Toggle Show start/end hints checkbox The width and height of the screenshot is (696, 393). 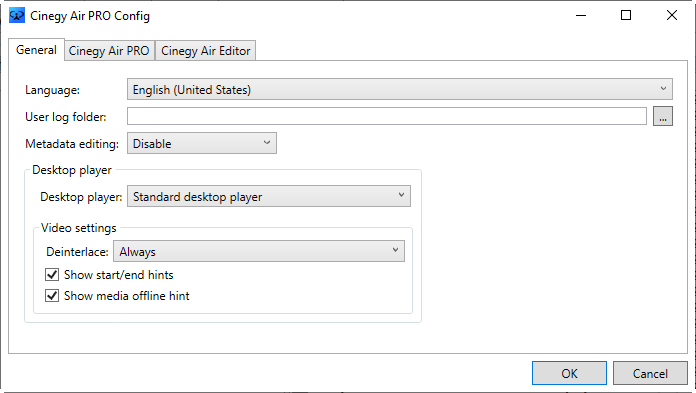[x=52, y=274]
